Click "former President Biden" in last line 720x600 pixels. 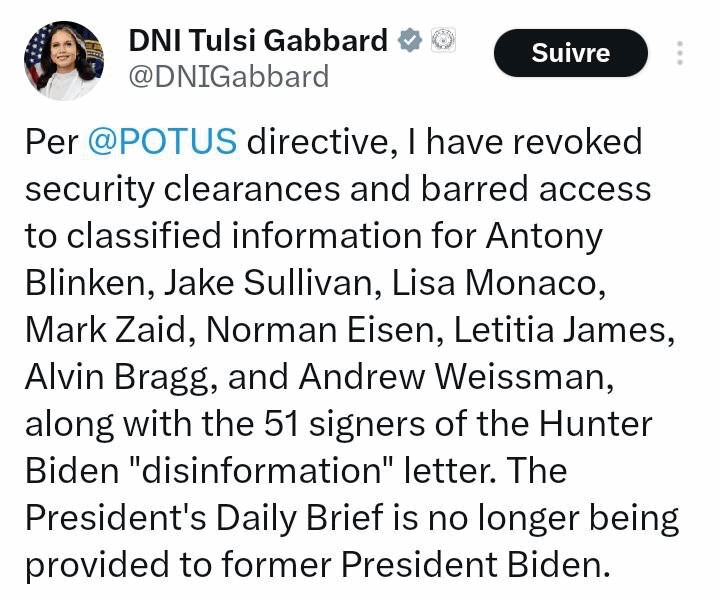point(416,565)
